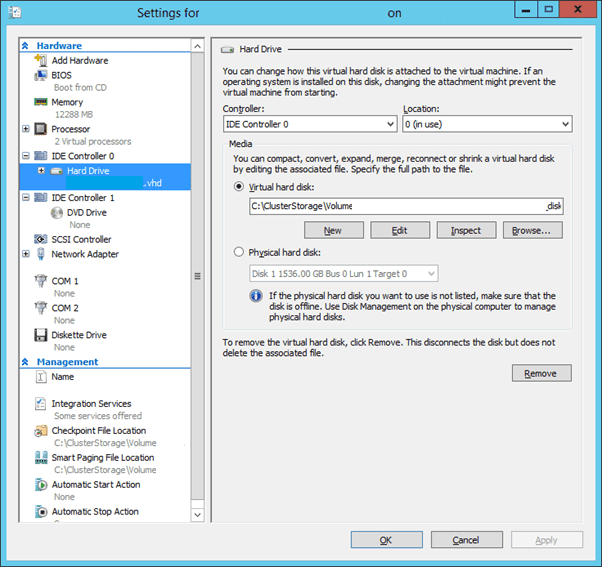Viewport: 602px width, 567px height.
Task: Click 'Some services offered' text
Action: pyautogui.click(x=98, y=416)
